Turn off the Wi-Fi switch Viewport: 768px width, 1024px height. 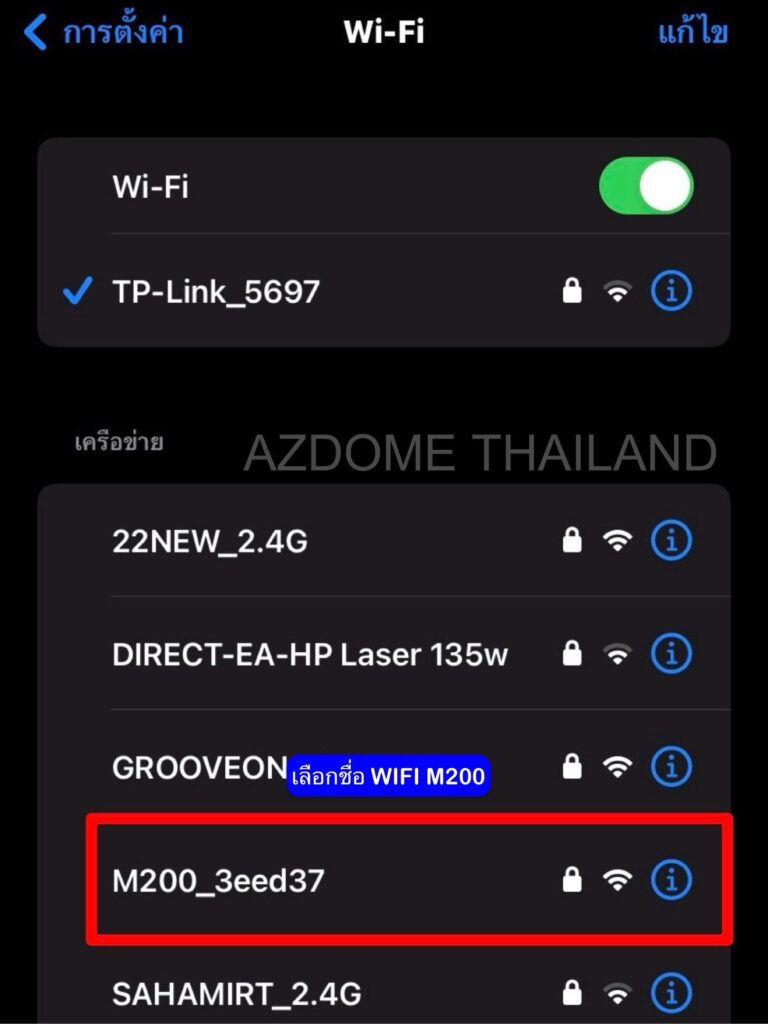click(646, 185)
